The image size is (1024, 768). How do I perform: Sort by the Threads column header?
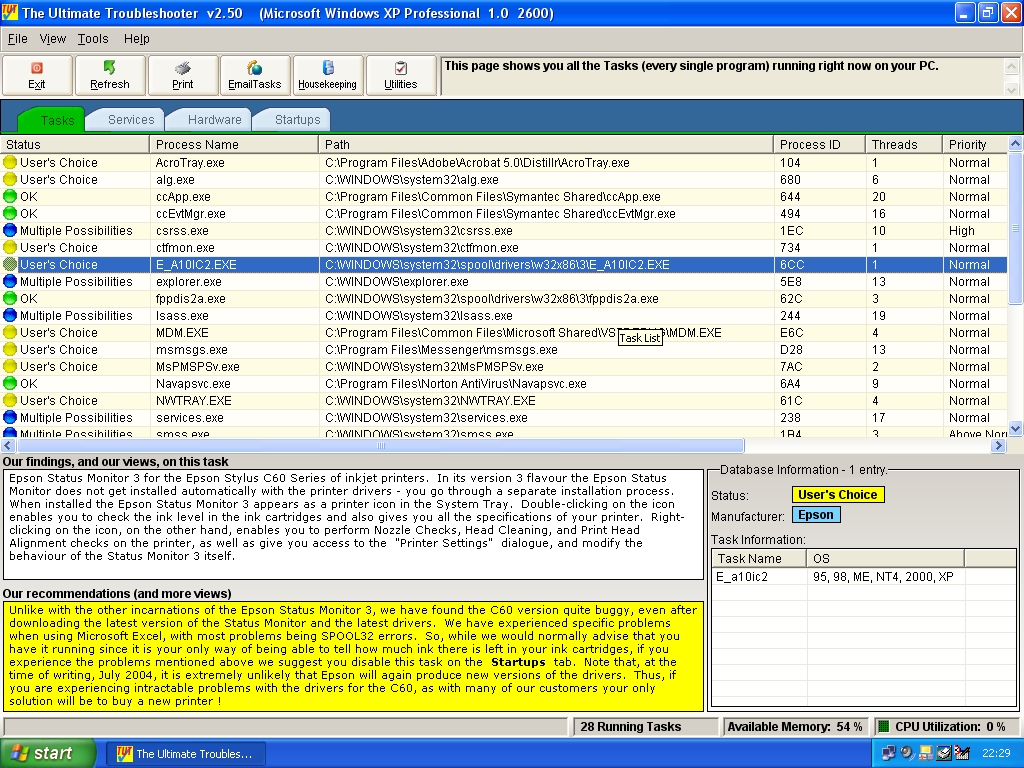[904, 144]
